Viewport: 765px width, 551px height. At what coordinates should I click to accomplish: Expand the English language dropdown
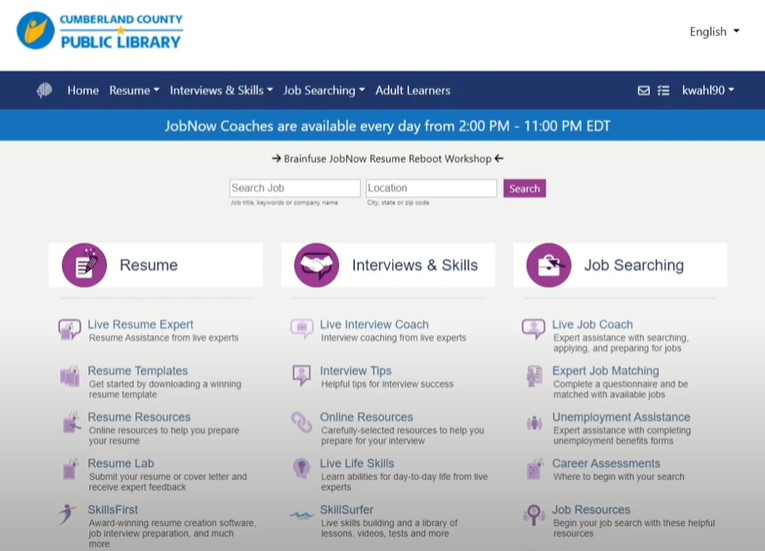point(714,32)
